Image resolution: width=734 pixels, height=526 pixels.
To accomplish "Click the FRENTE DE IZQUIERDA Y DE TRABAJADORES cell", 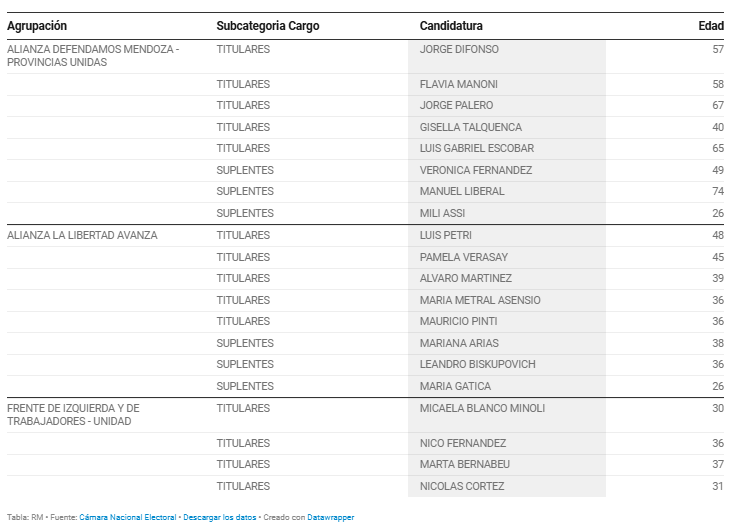I will [x=73, y=415].
